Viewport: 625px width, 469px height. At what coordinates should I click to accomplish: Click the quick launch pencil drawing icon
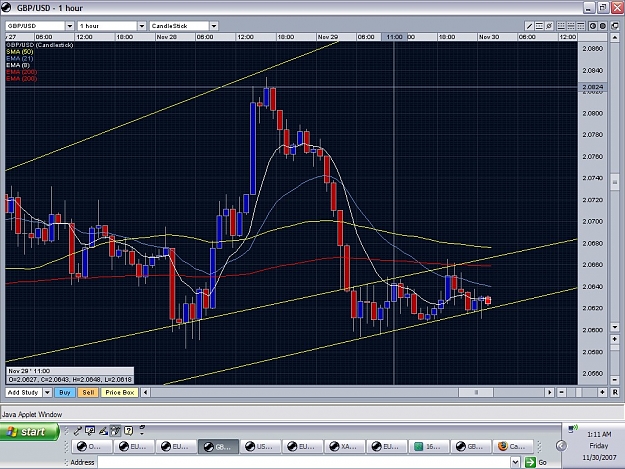click(x=103, y=431)
